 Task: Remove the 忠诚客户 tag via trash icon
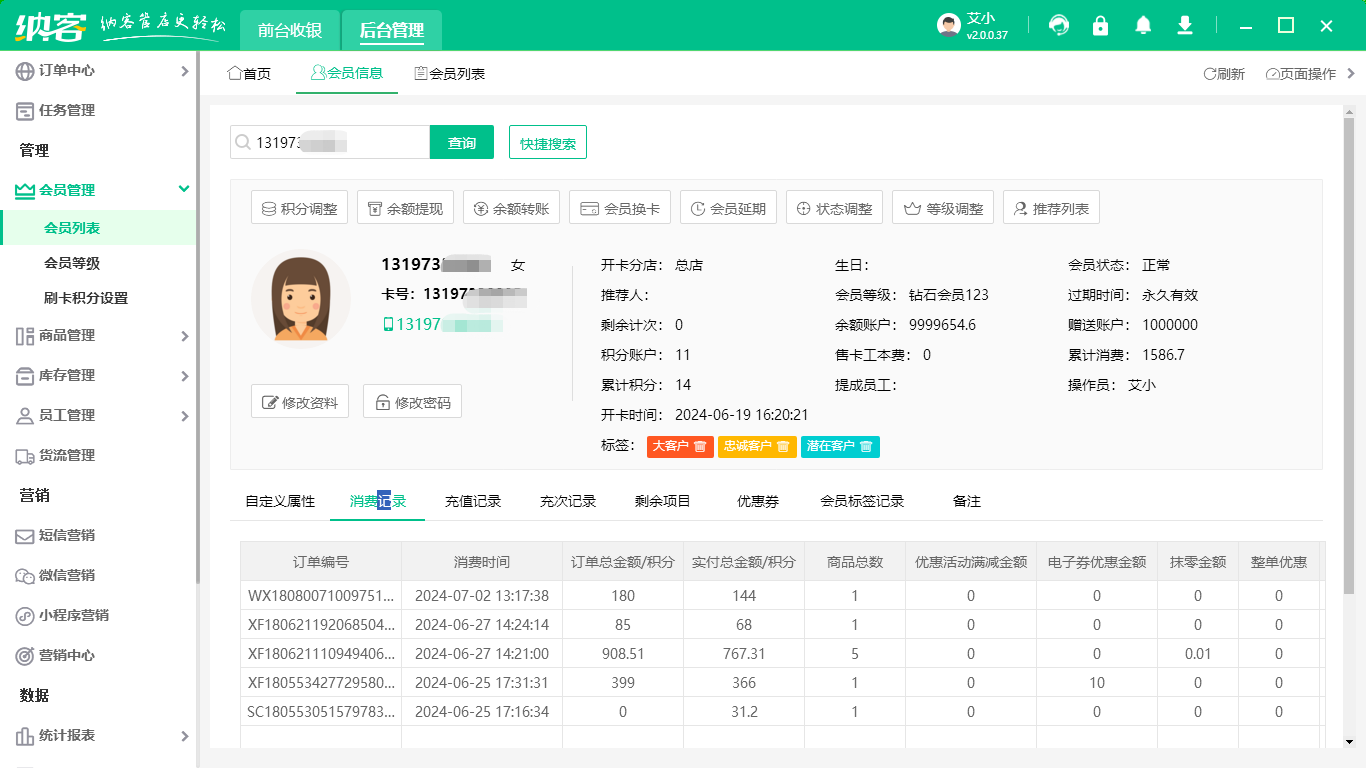pos(783,446)
